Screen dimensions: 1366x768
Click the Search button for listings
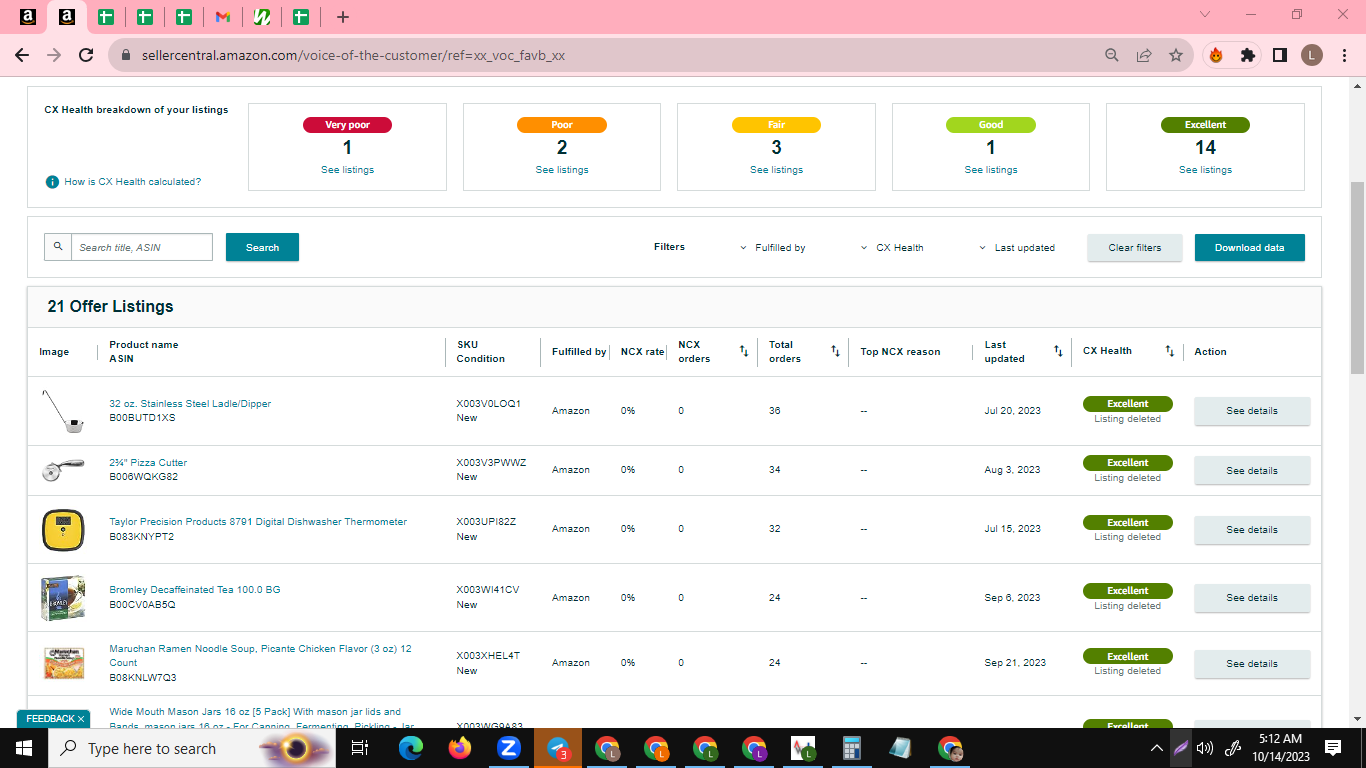pos(262,247)
